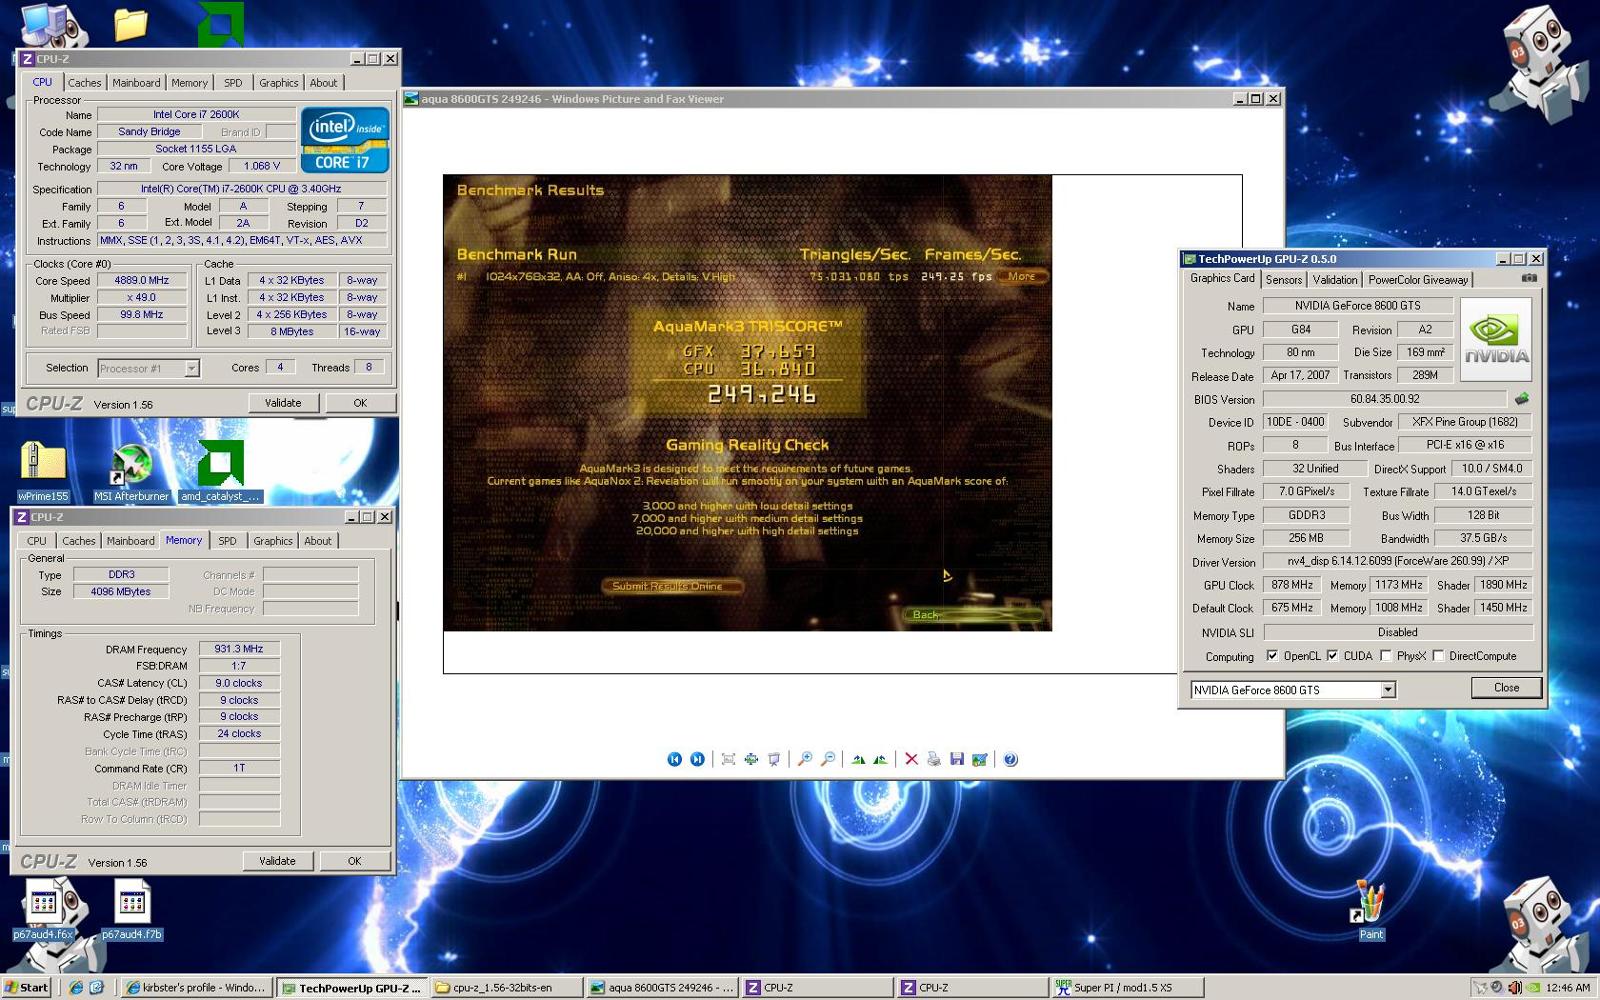Click the Actual Size icon in viewer toolbar
The width and height of the screenshot is (1600, 1000).
pos(751,759)
